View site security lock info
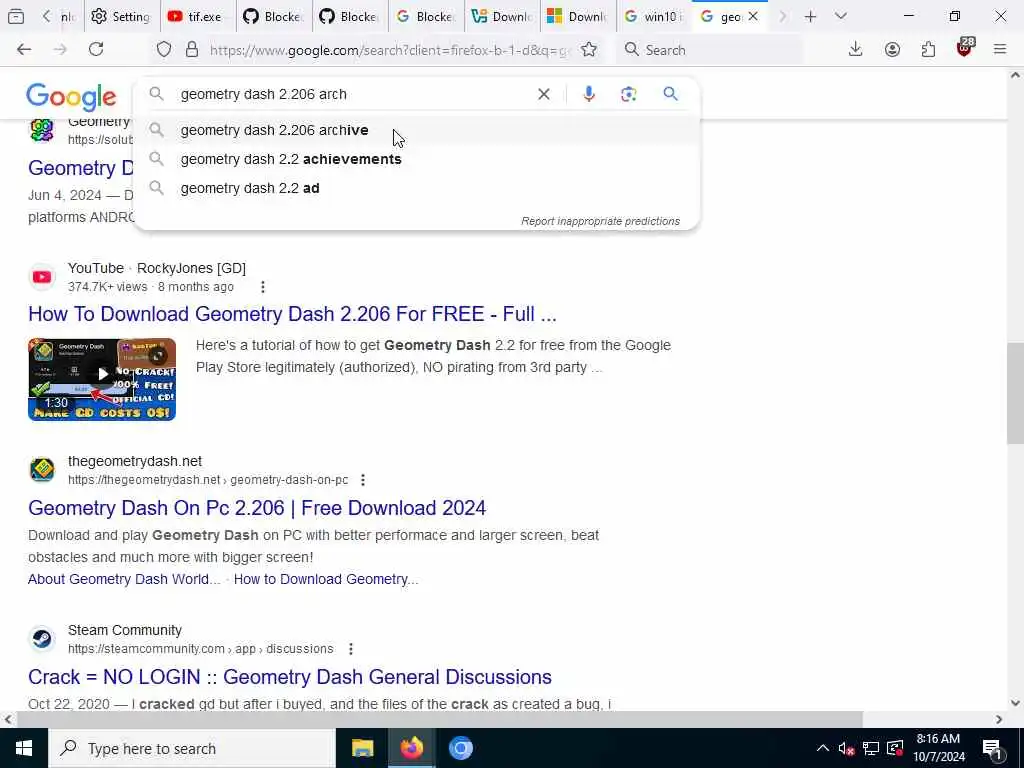 pos(192,50)
